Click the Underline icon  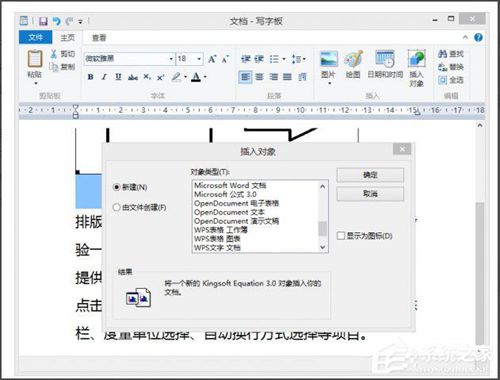[x=118, y=77]
